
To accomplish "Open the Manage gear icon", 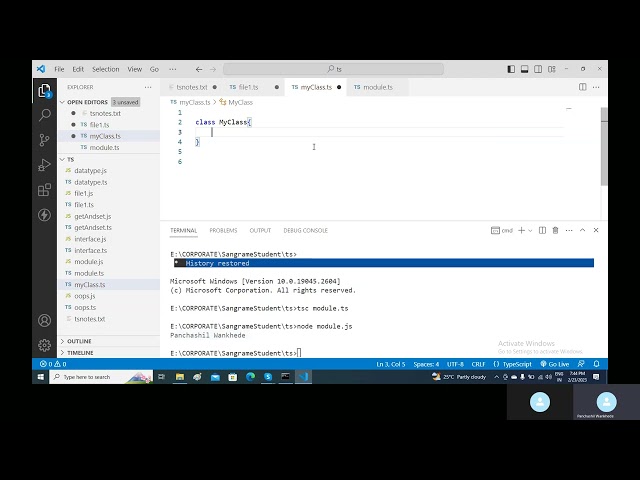I will 44,345.
